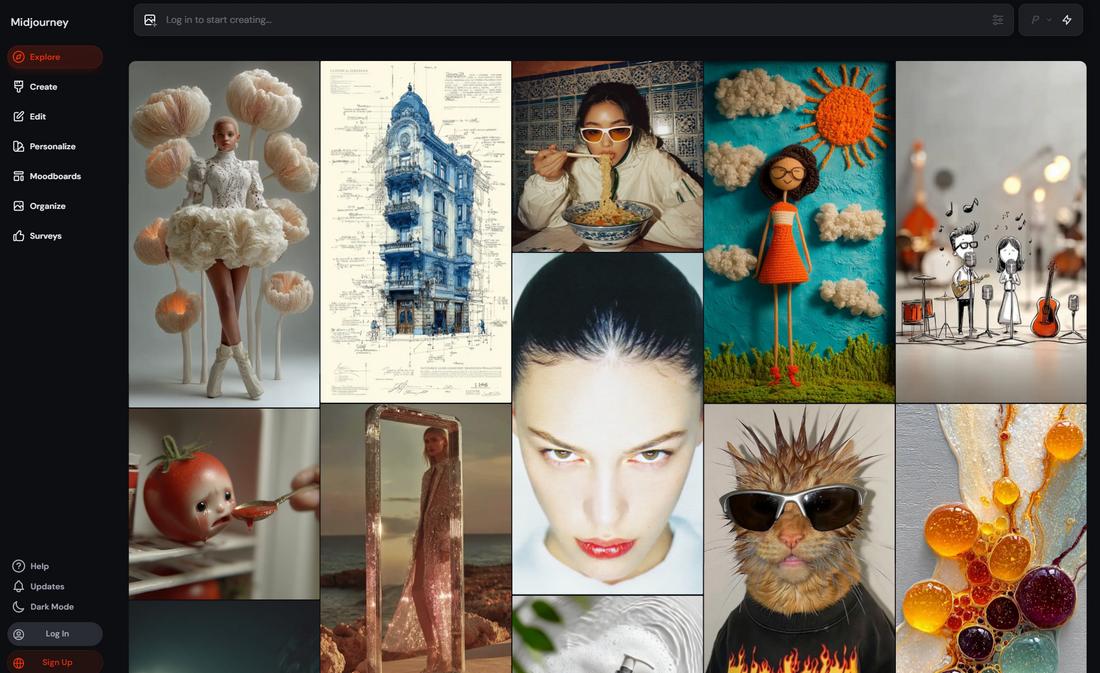The height and width of the screenshot is (673, 1100).
Task: Expand the P personalization dropdown
Action: pos(1040,20)
